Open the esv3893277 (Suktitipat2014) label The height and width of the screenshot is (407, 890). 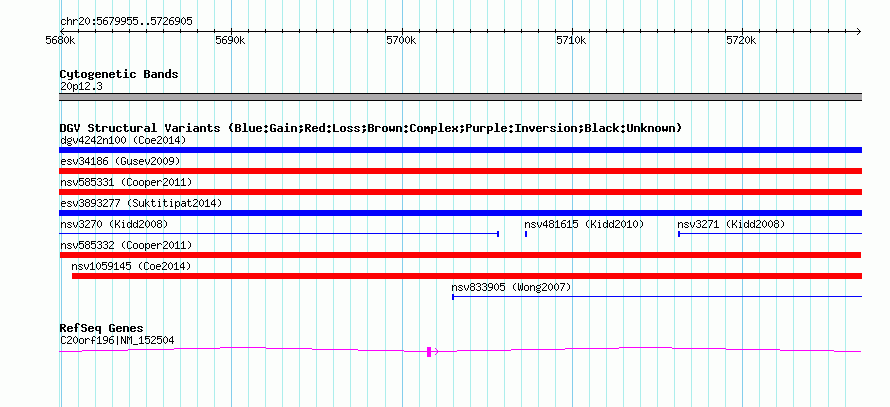(x=141, y=203)
